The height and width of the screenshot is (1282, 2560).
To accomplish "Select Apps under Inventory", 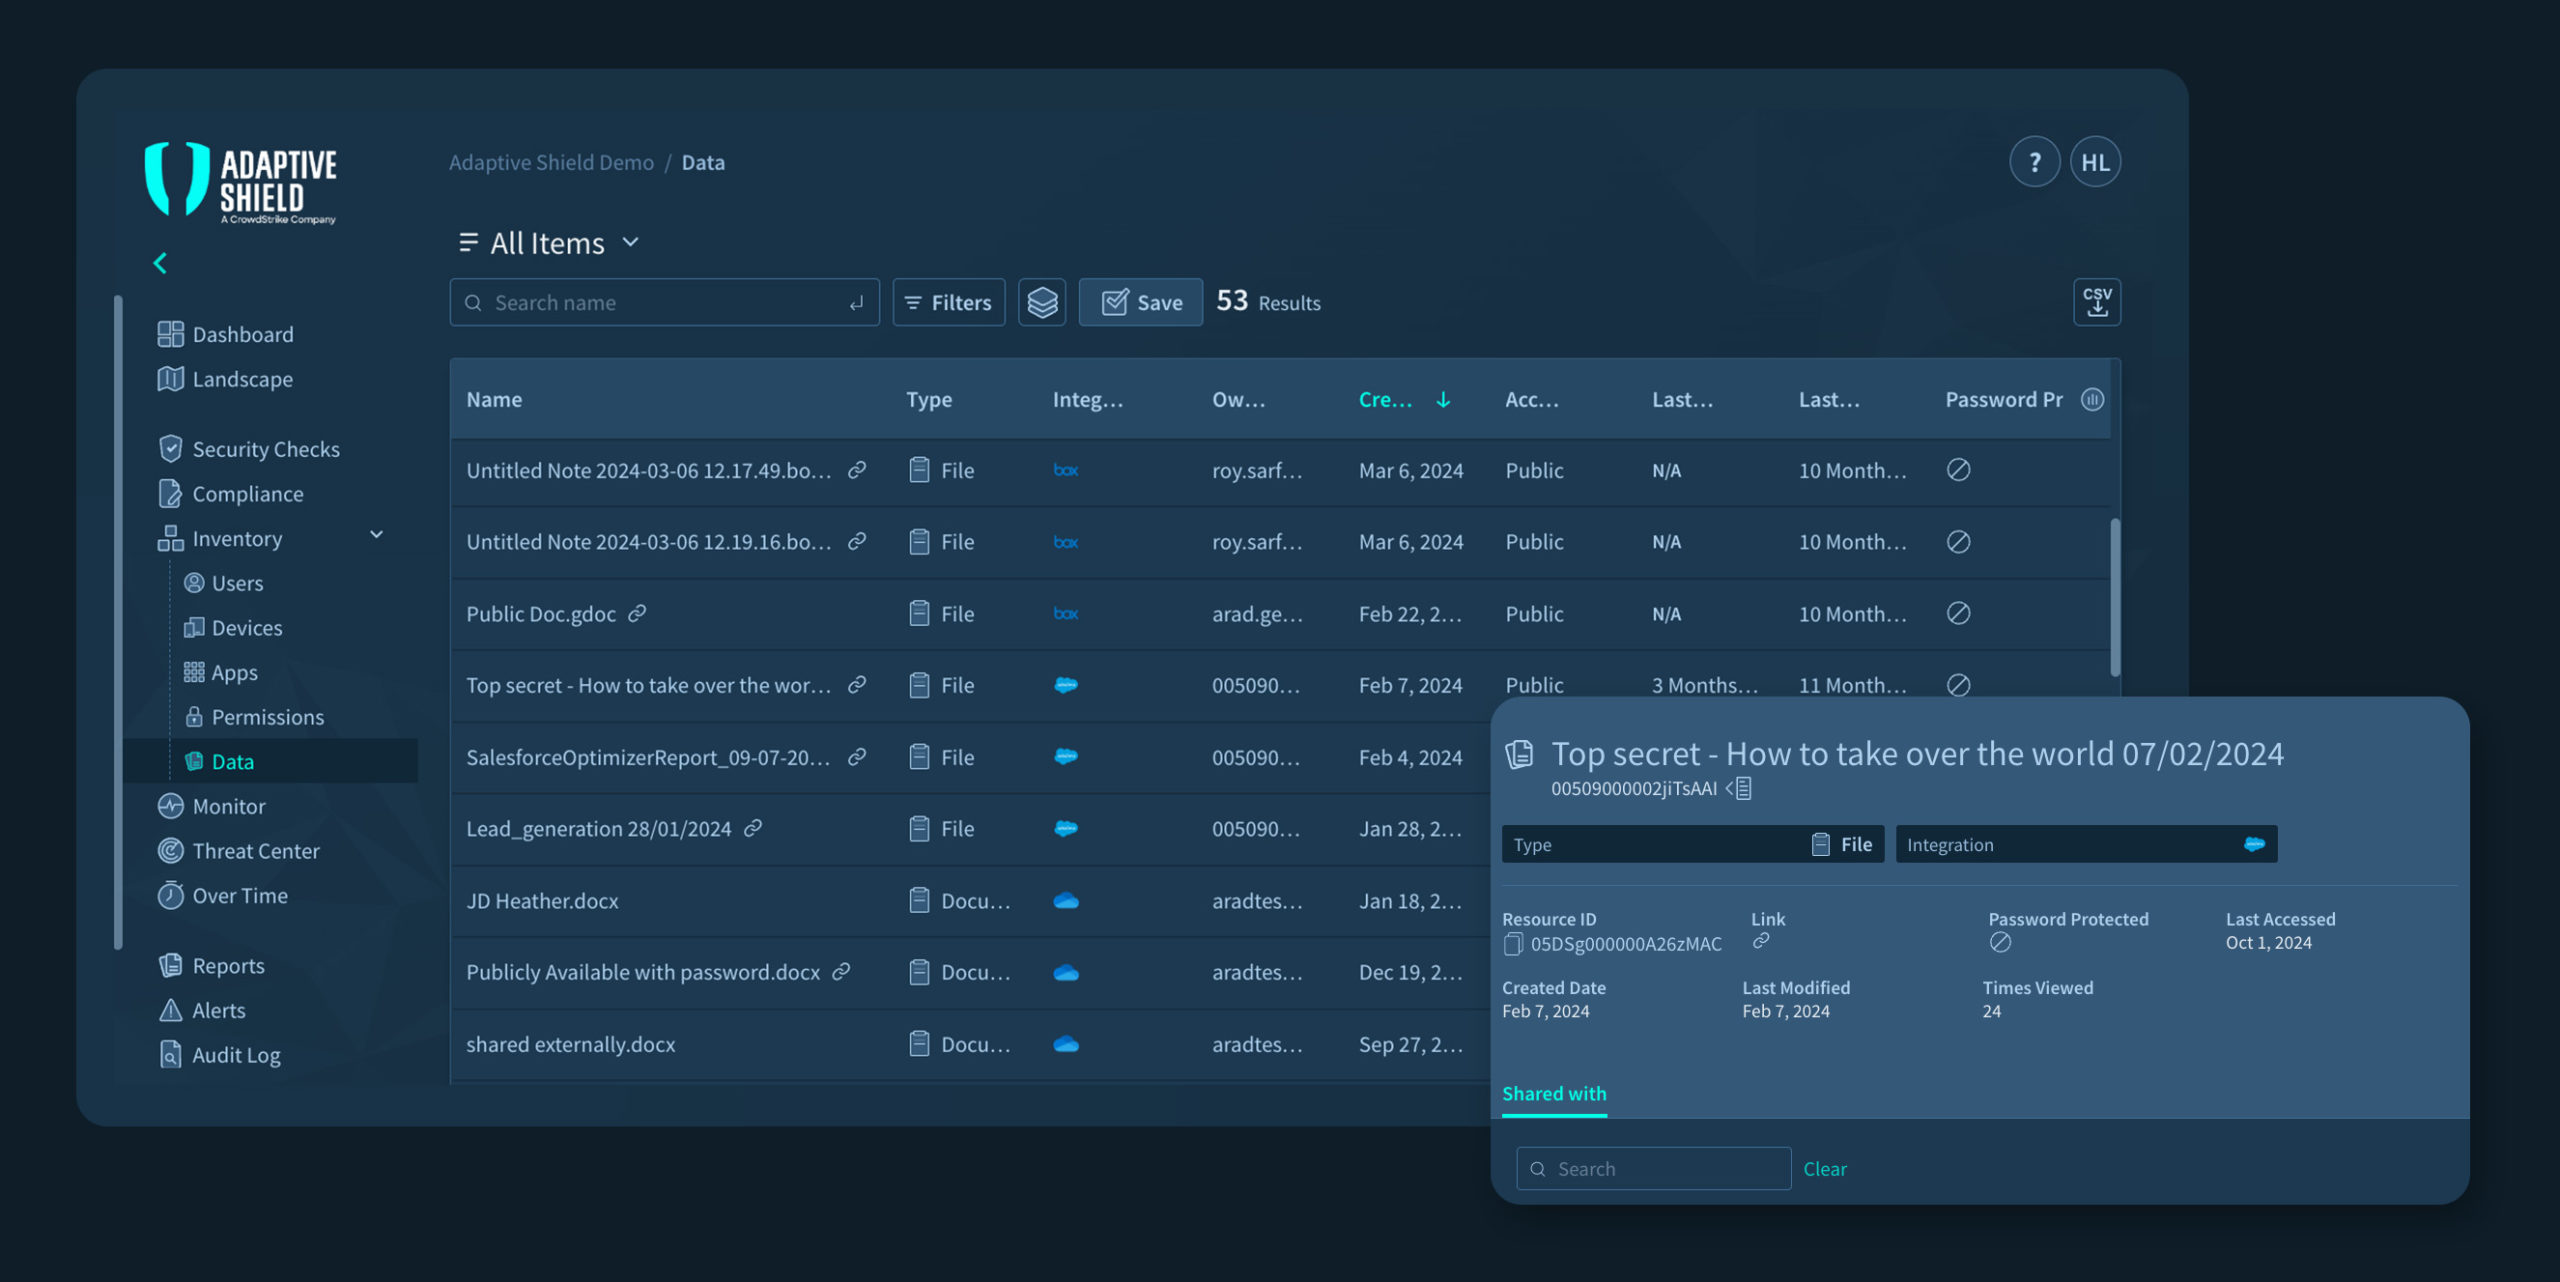I will (221, 673).
